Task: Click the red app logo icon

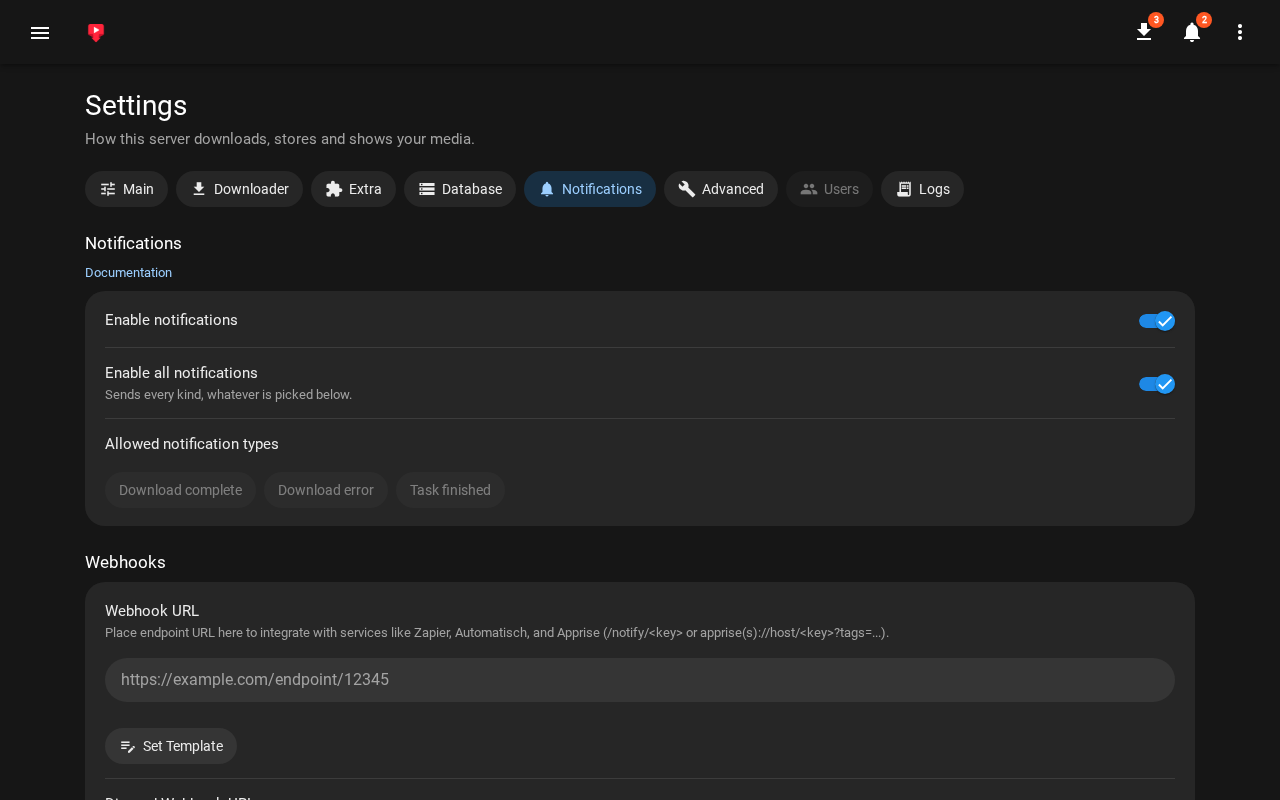Action: click(96, 33)
